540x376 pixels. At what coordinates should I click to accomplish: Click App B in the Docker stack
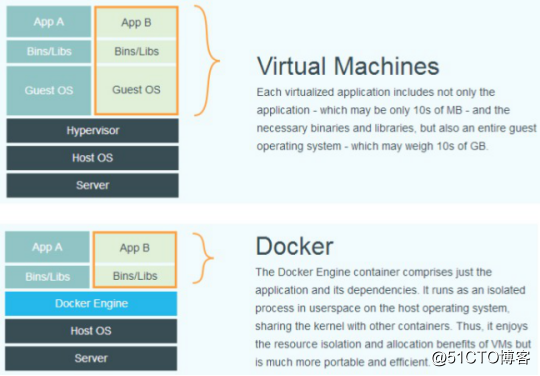coord(135,248)
